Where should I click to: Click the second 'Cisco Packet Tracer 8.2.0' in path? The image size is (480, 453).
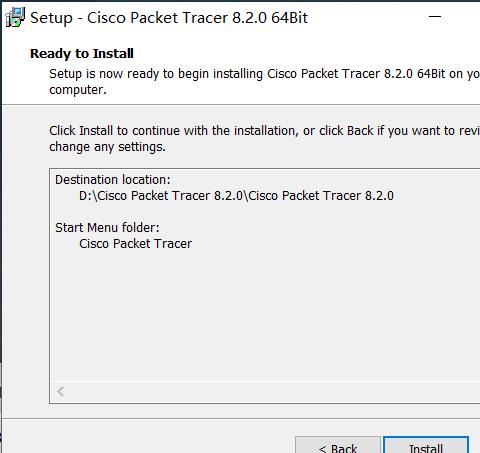click(321, 196)
